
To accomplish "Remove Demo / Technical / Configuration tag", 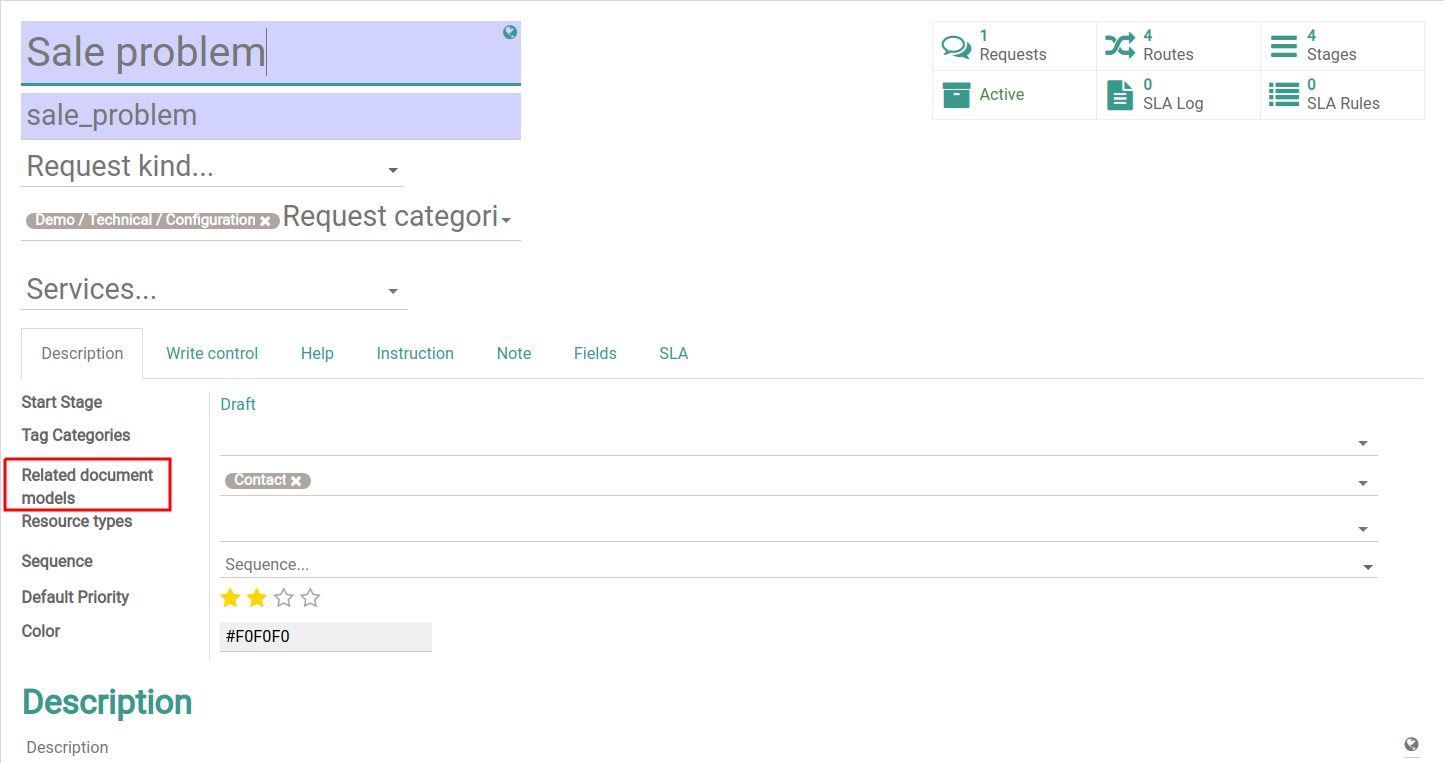I will click(x=265, y=221).
